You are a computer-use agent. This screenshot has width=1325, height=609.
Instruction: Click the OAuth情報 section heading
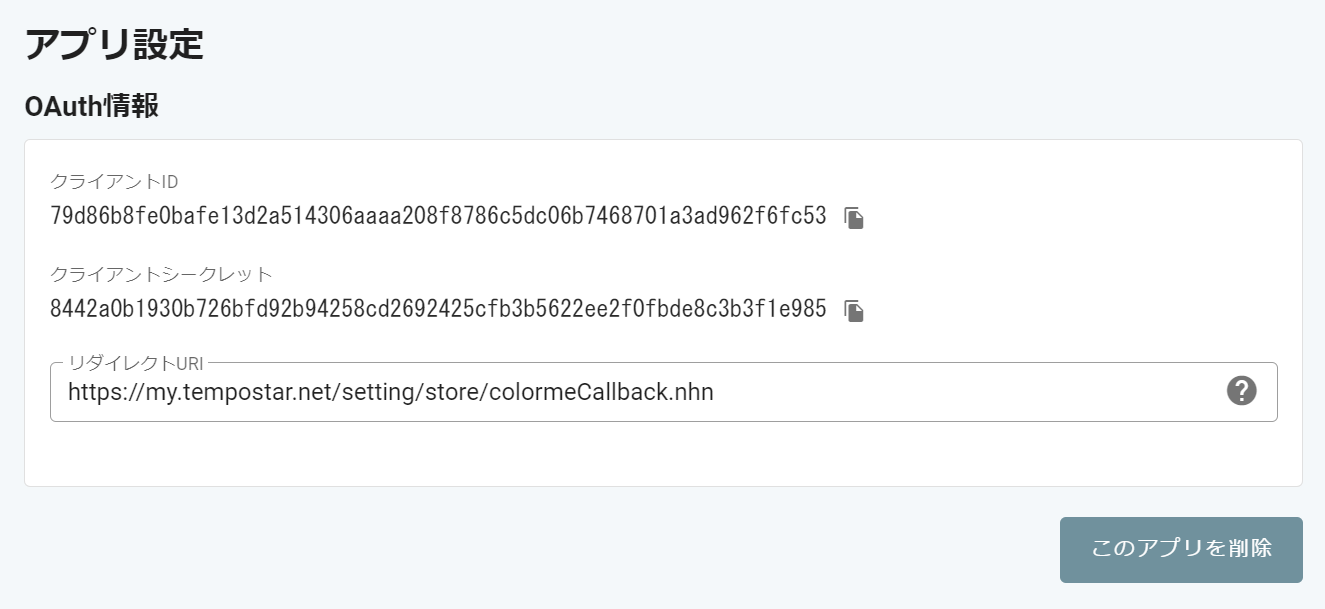(x=91, y=106)
